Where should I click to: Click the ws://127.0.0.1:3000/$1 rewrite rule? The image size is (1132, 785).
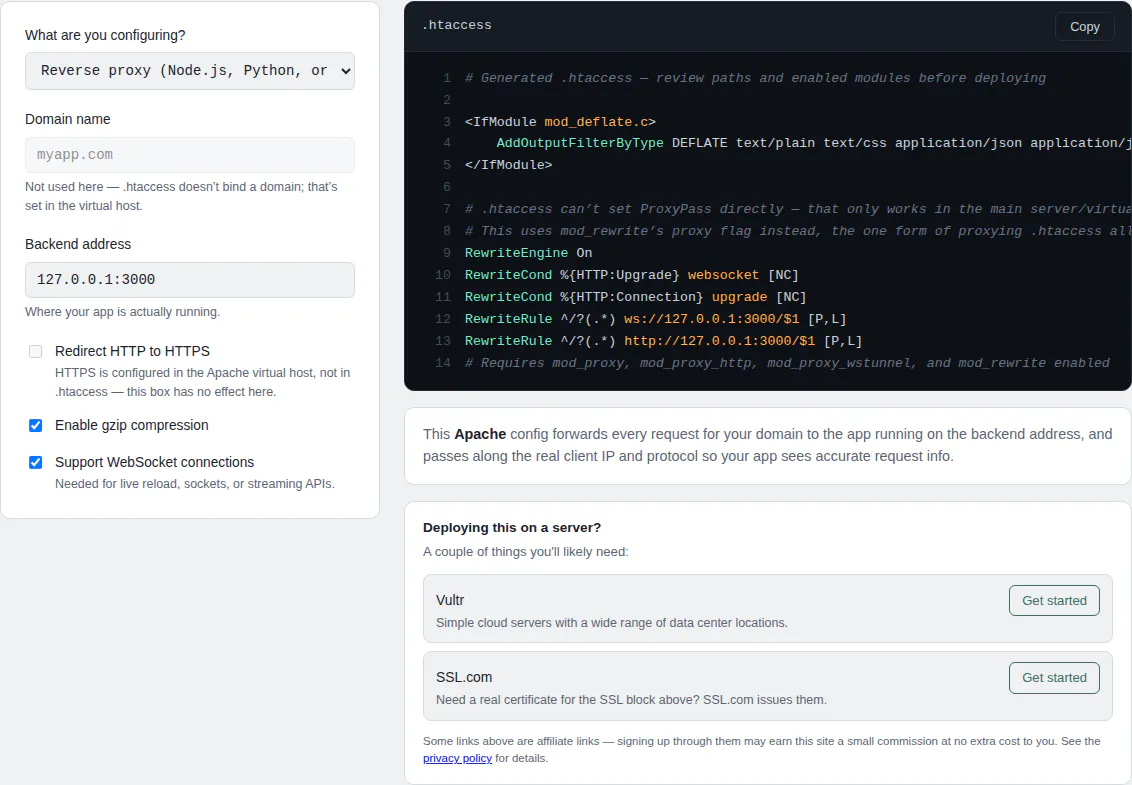(x=656, y=318)
